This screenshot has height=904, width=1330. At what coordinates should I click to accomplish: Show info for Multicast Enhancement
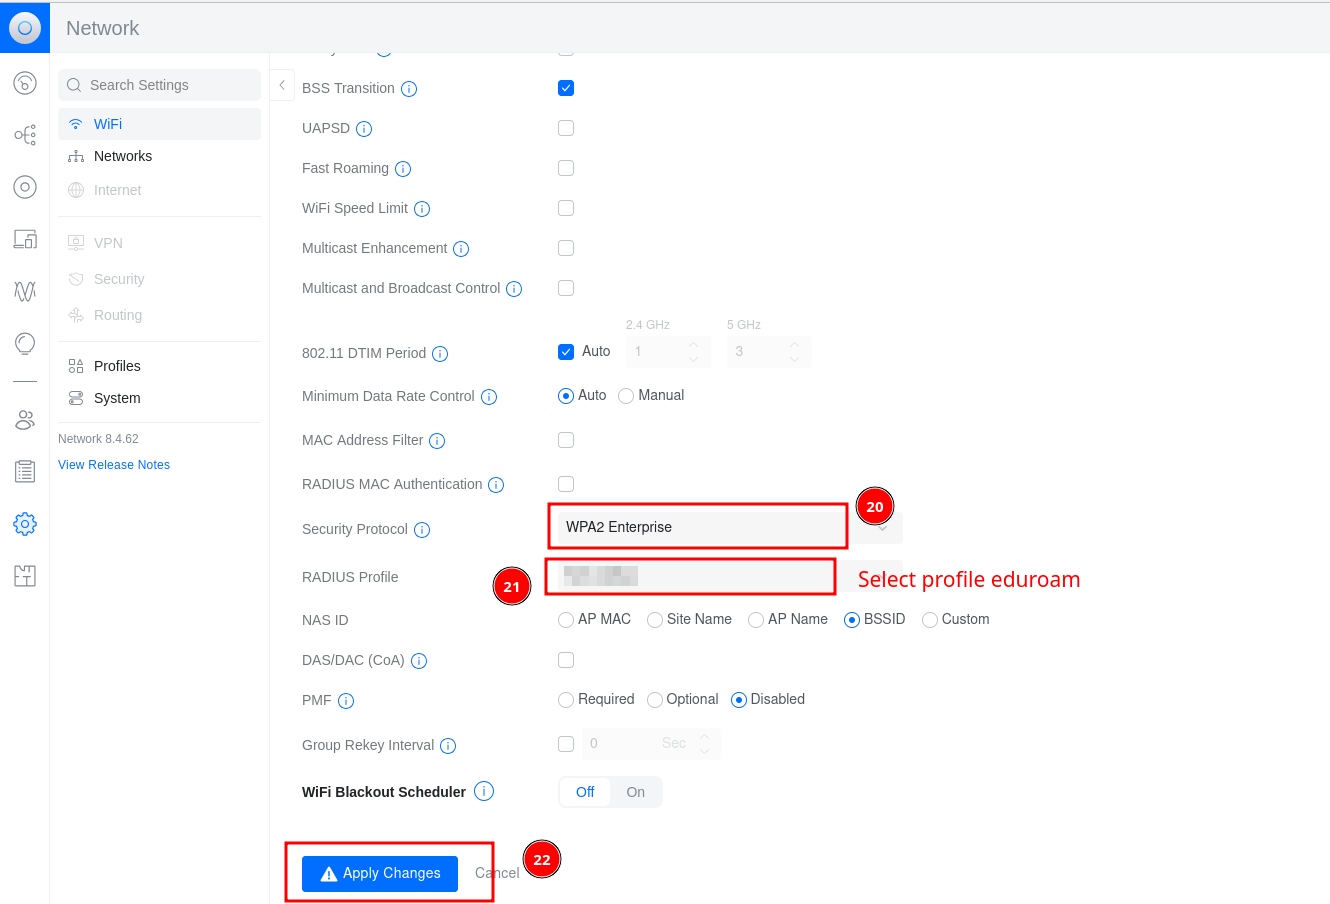click(x=461, y=249)
